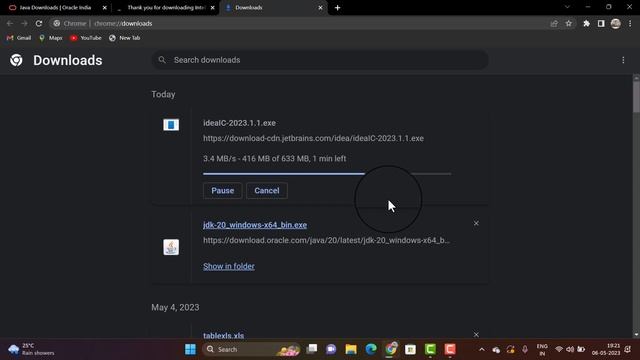Go forward to next page
Viewport: 640px width, 360px height.
[x=24, y=24]
